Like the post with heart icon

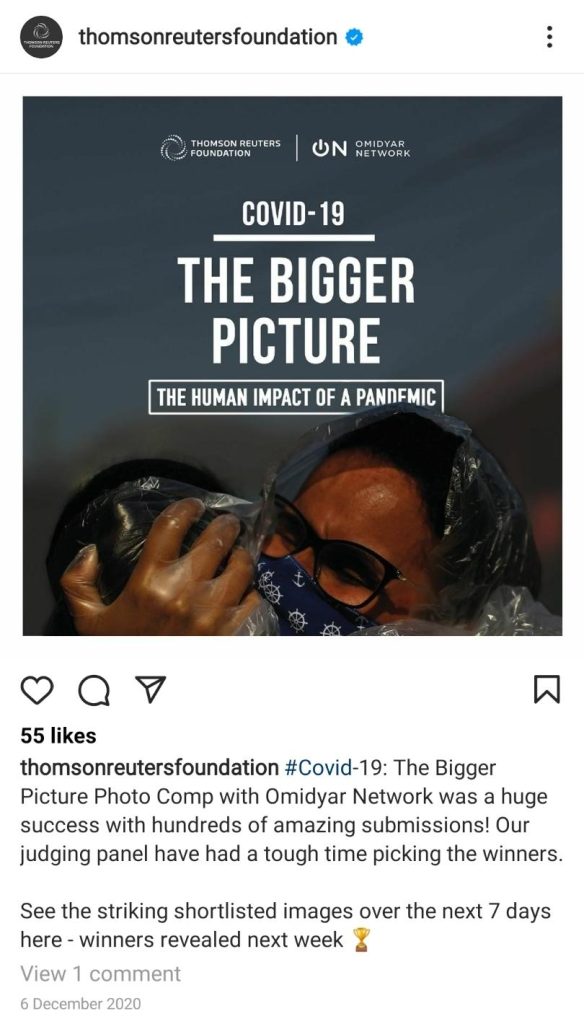[37, 690]
